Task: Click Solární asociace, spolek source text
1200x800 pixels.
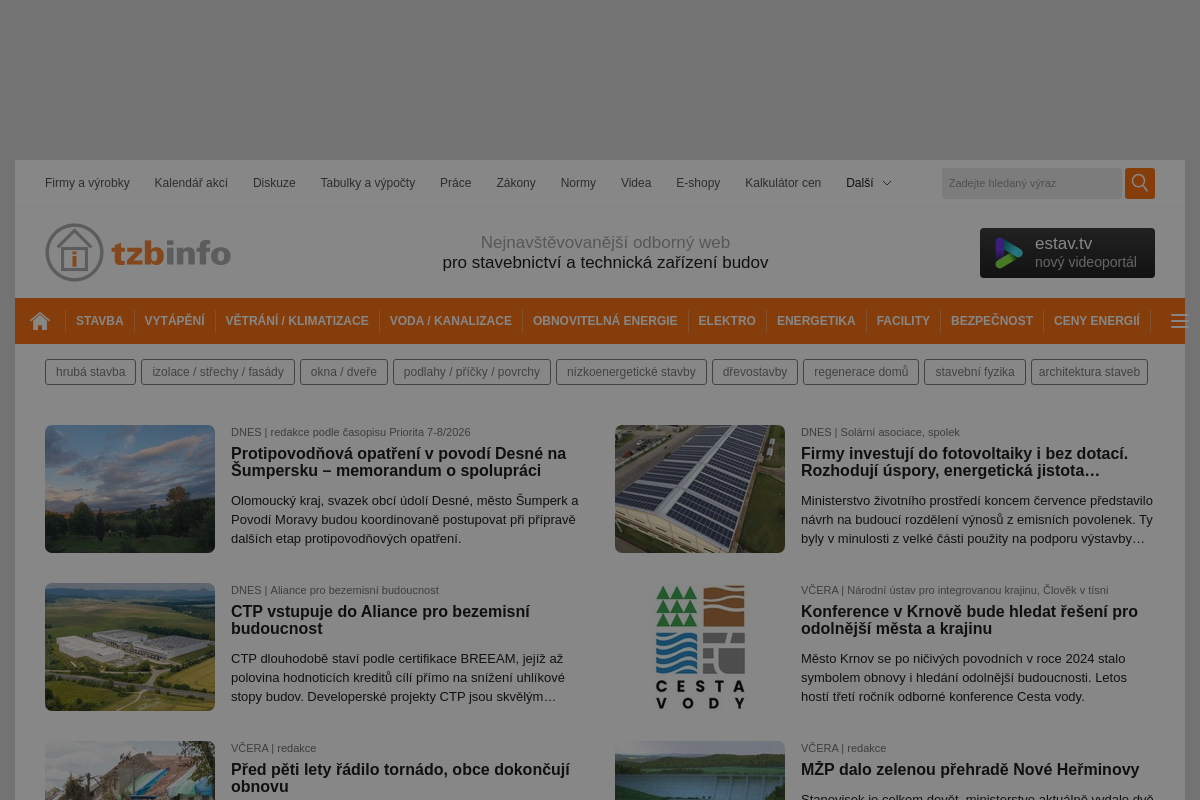Action: [x=900, y=432]
